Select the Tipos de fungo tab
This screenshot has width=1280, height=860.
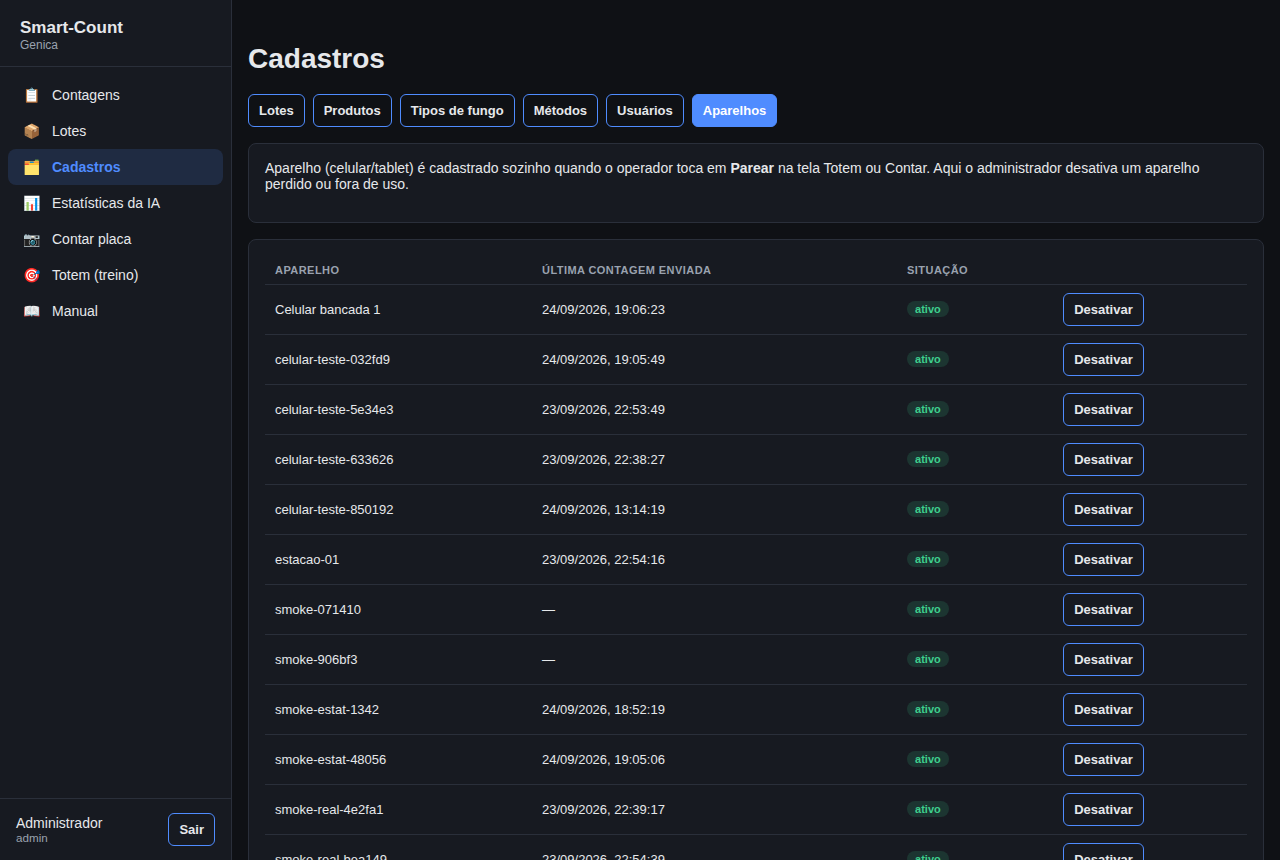pyautogui.click(x=457, y=111)
